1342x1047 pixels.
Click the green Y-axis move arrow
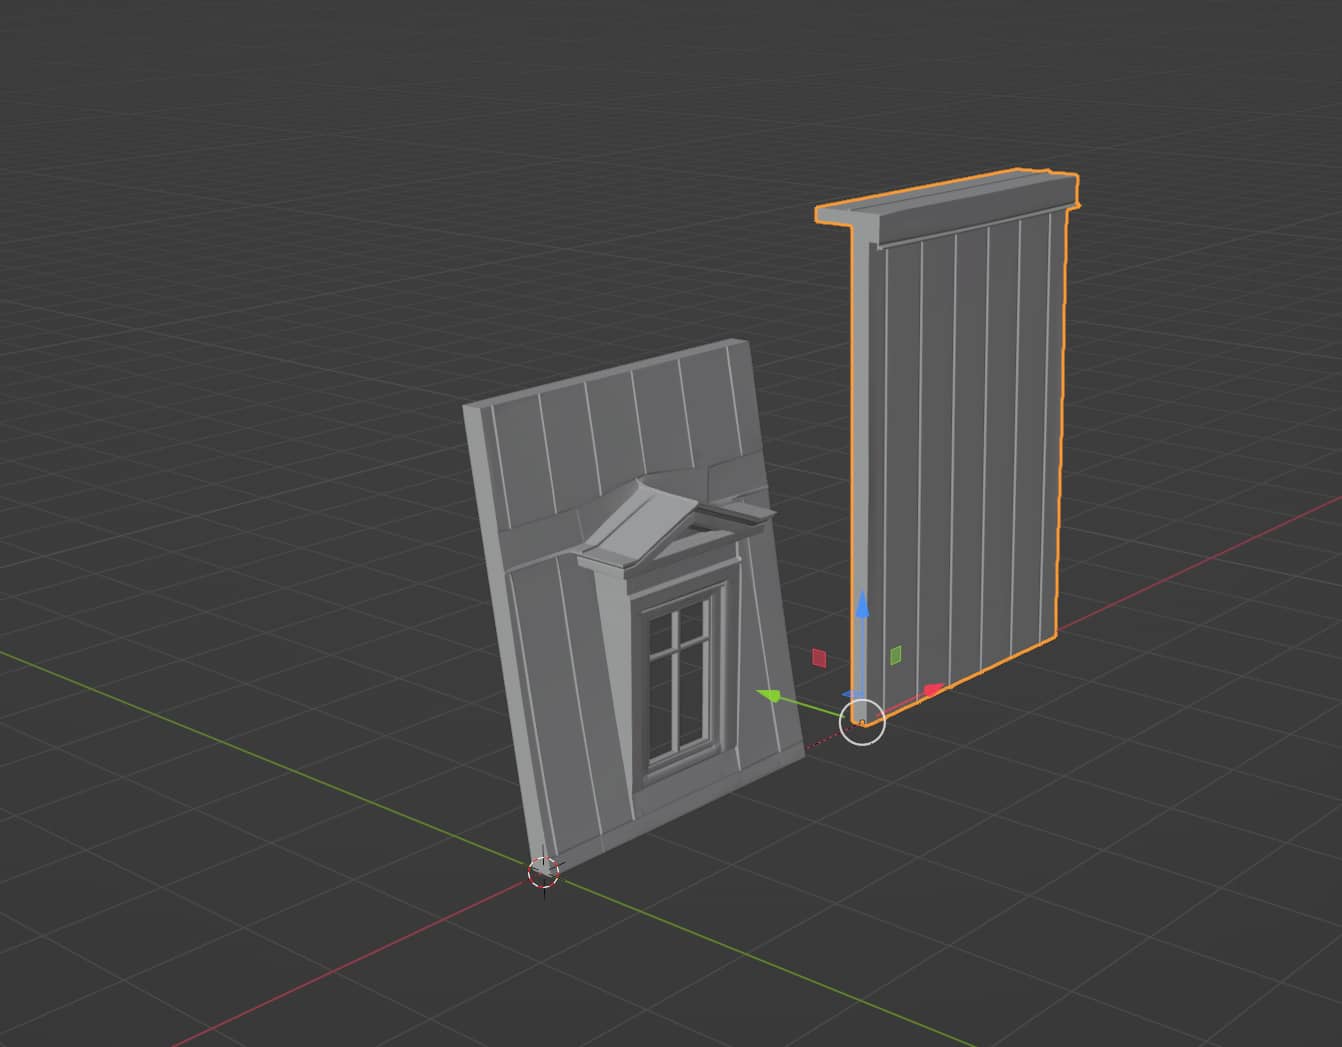click(768, 695)
